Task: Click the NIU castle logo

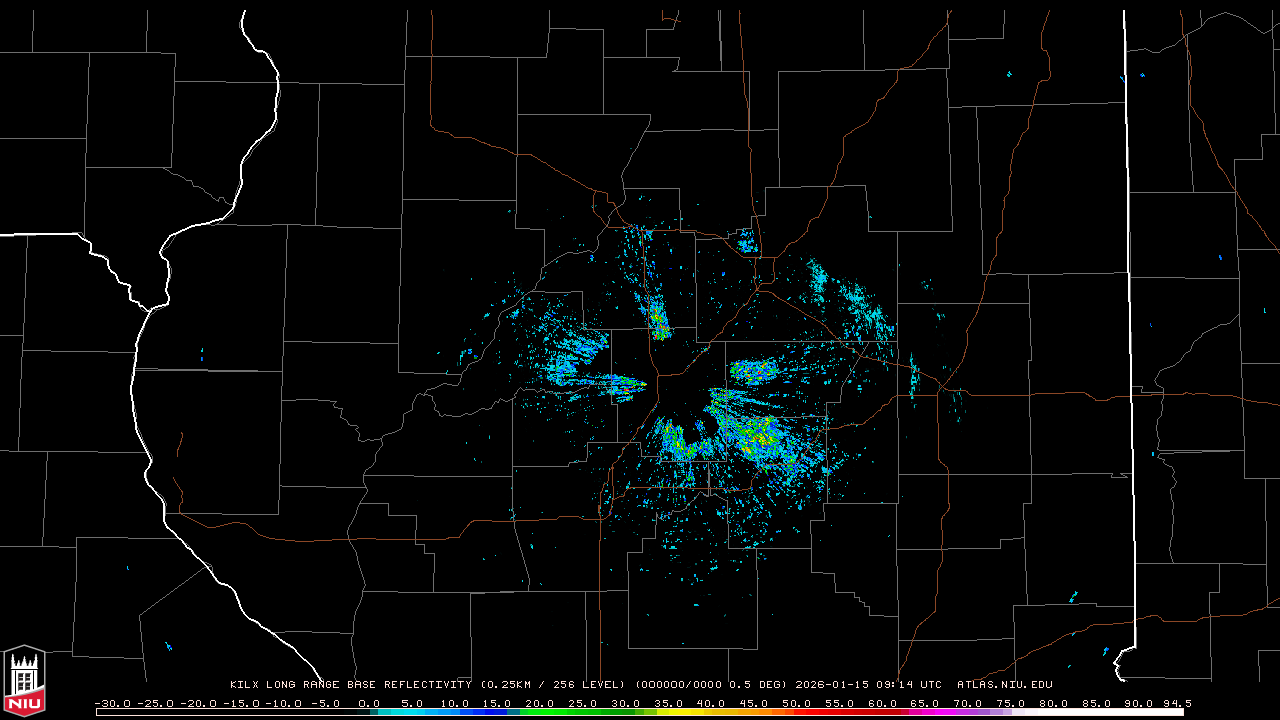Action: coord(24,683)
